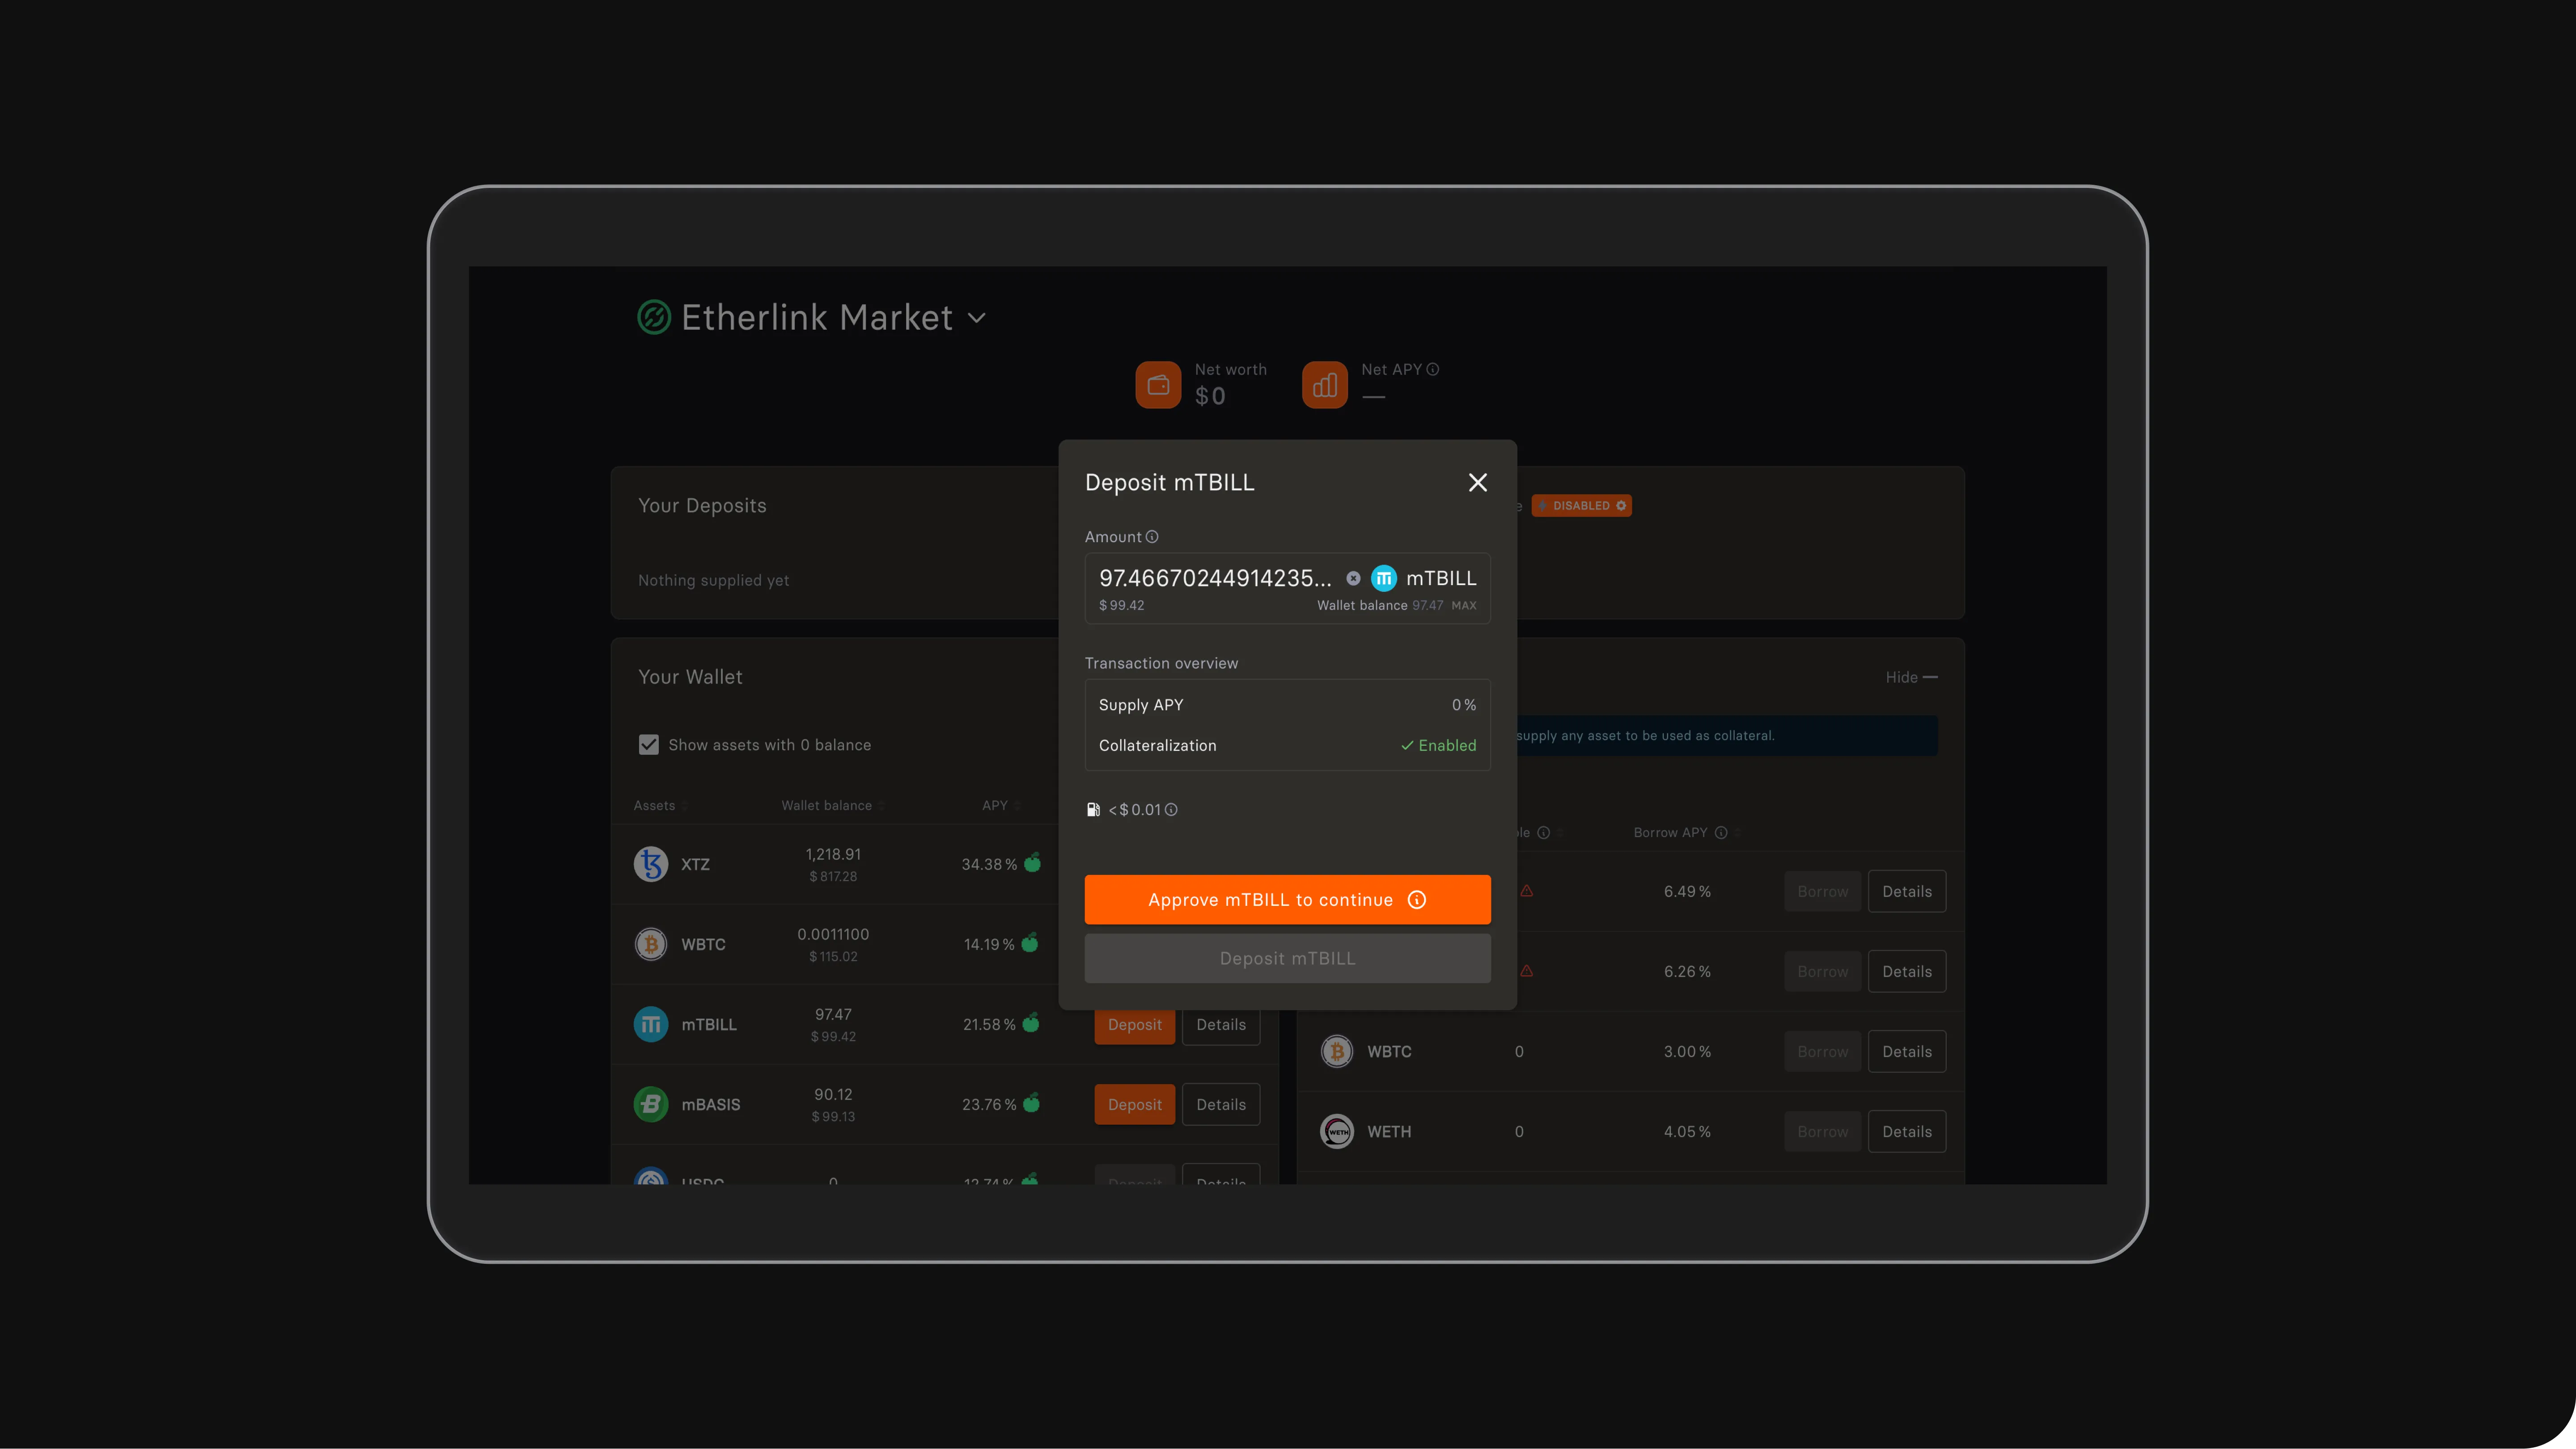Click the apple reward icon on XTZ row
2576x1449 pixels.
pyautogui.click(x=1033, y=862)
